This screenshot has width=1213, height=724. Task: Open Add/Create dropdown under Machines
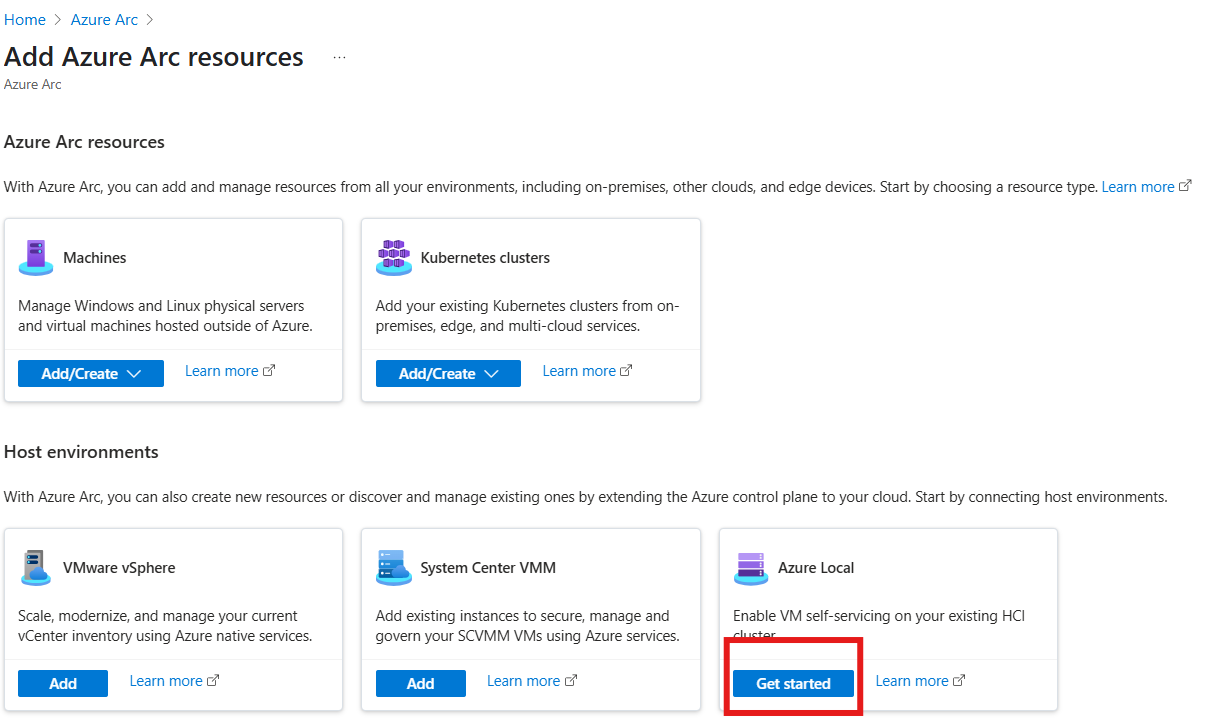91,374
